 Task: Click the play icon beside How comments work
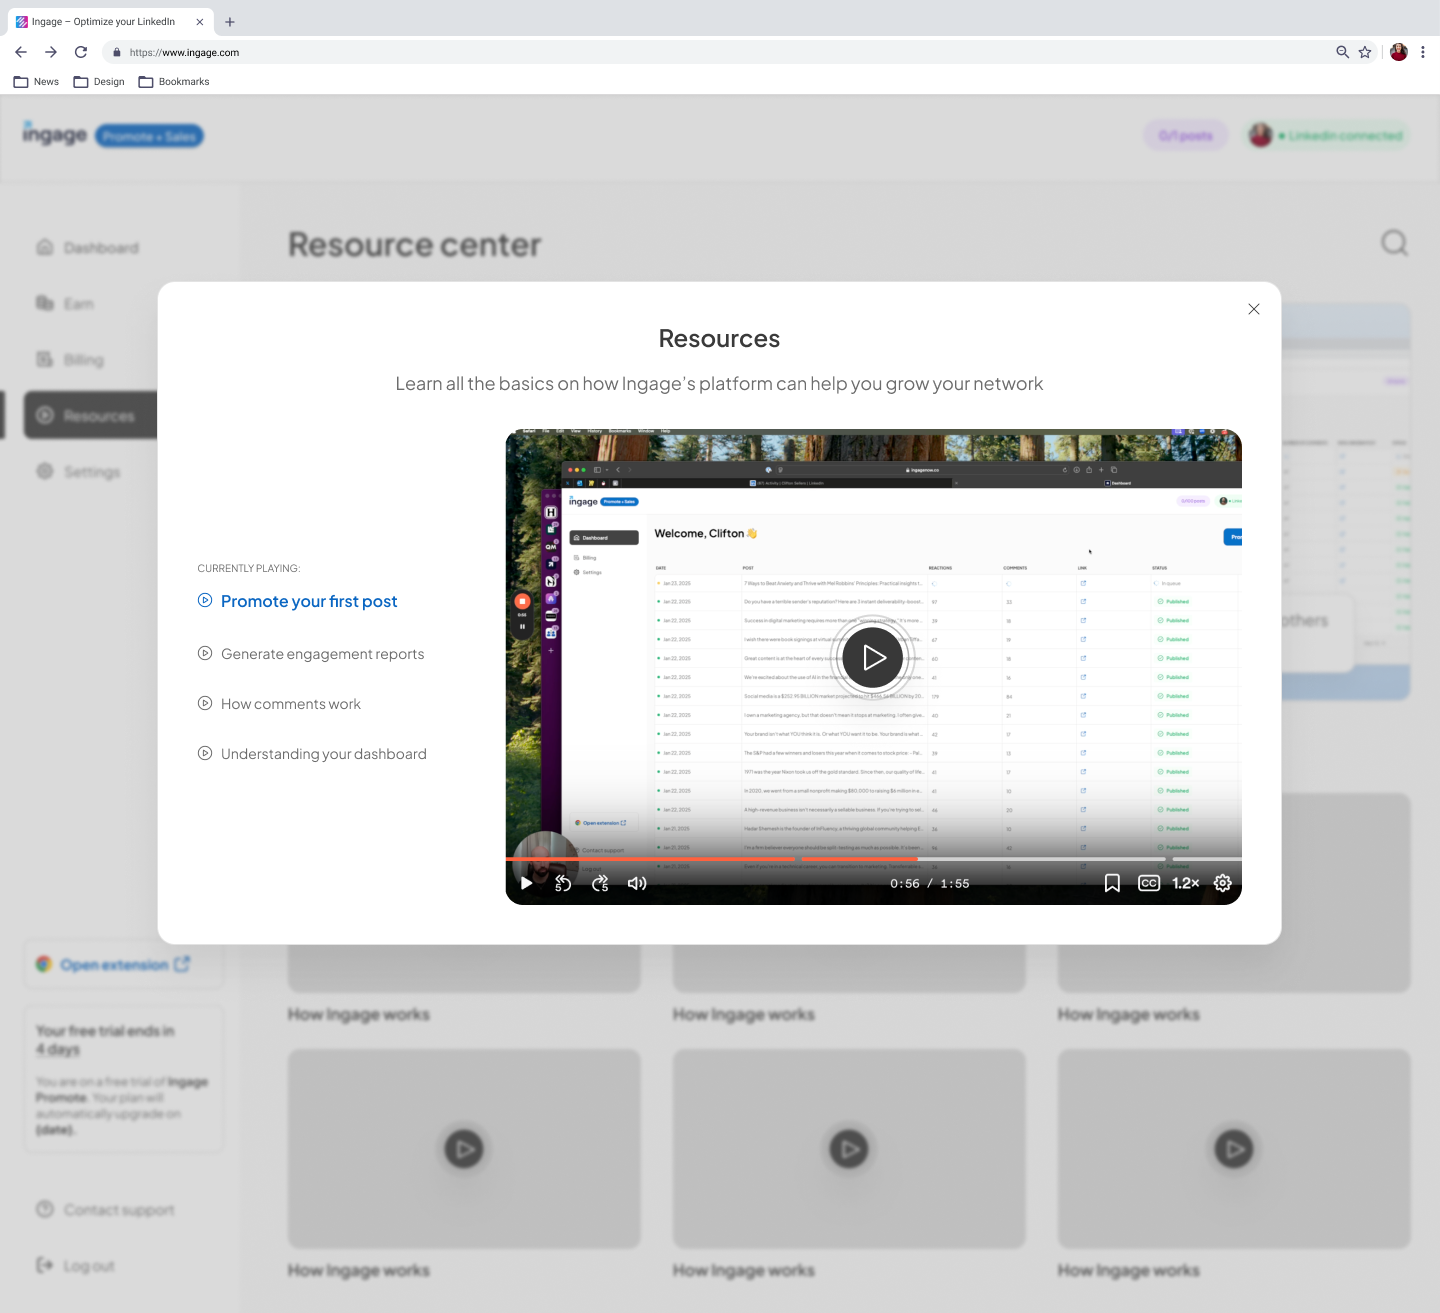205,703
